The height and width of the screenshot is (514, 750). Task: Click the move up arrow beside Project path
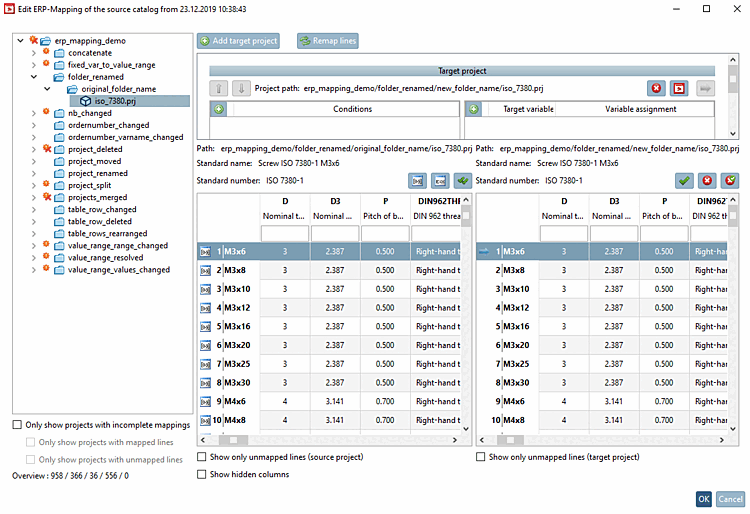[x=220, y=89]
